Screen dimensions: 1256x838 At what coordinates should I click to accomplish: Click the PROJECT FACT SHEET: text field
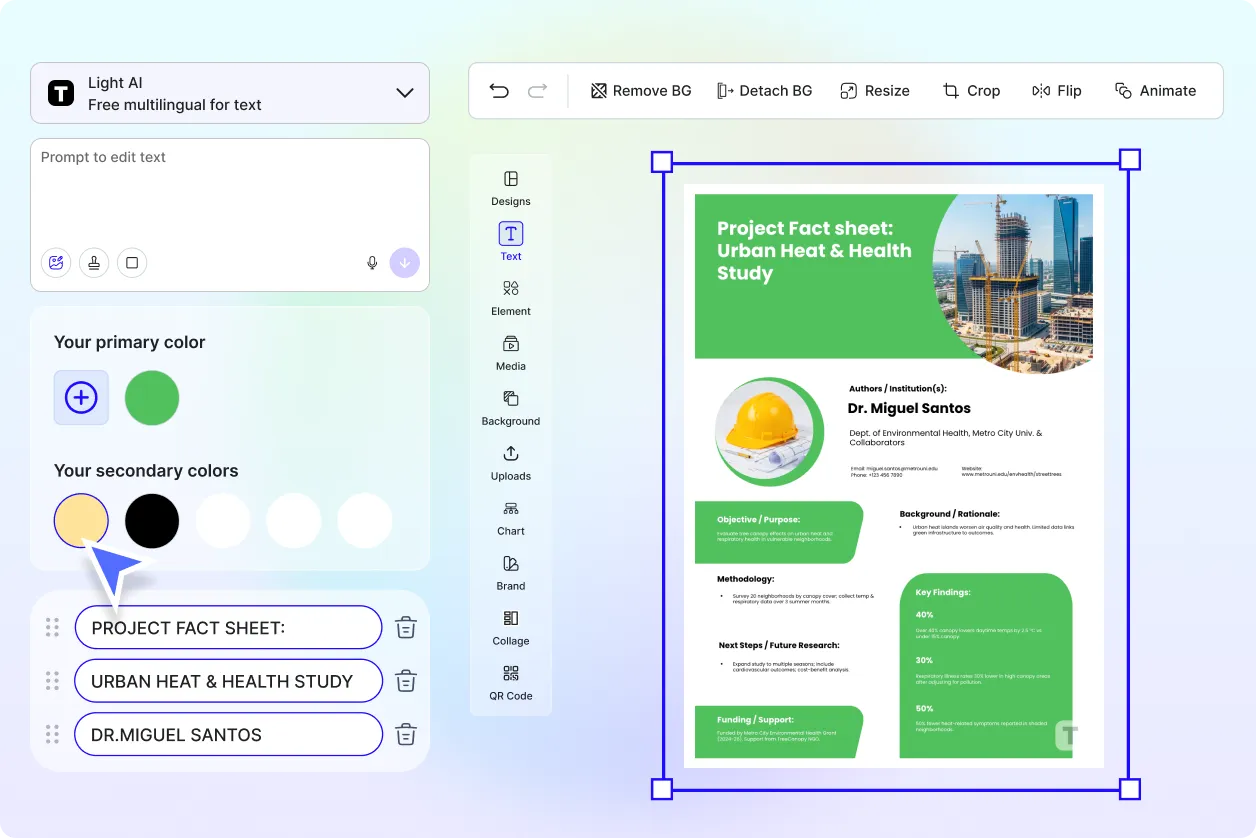coord(228,628)
